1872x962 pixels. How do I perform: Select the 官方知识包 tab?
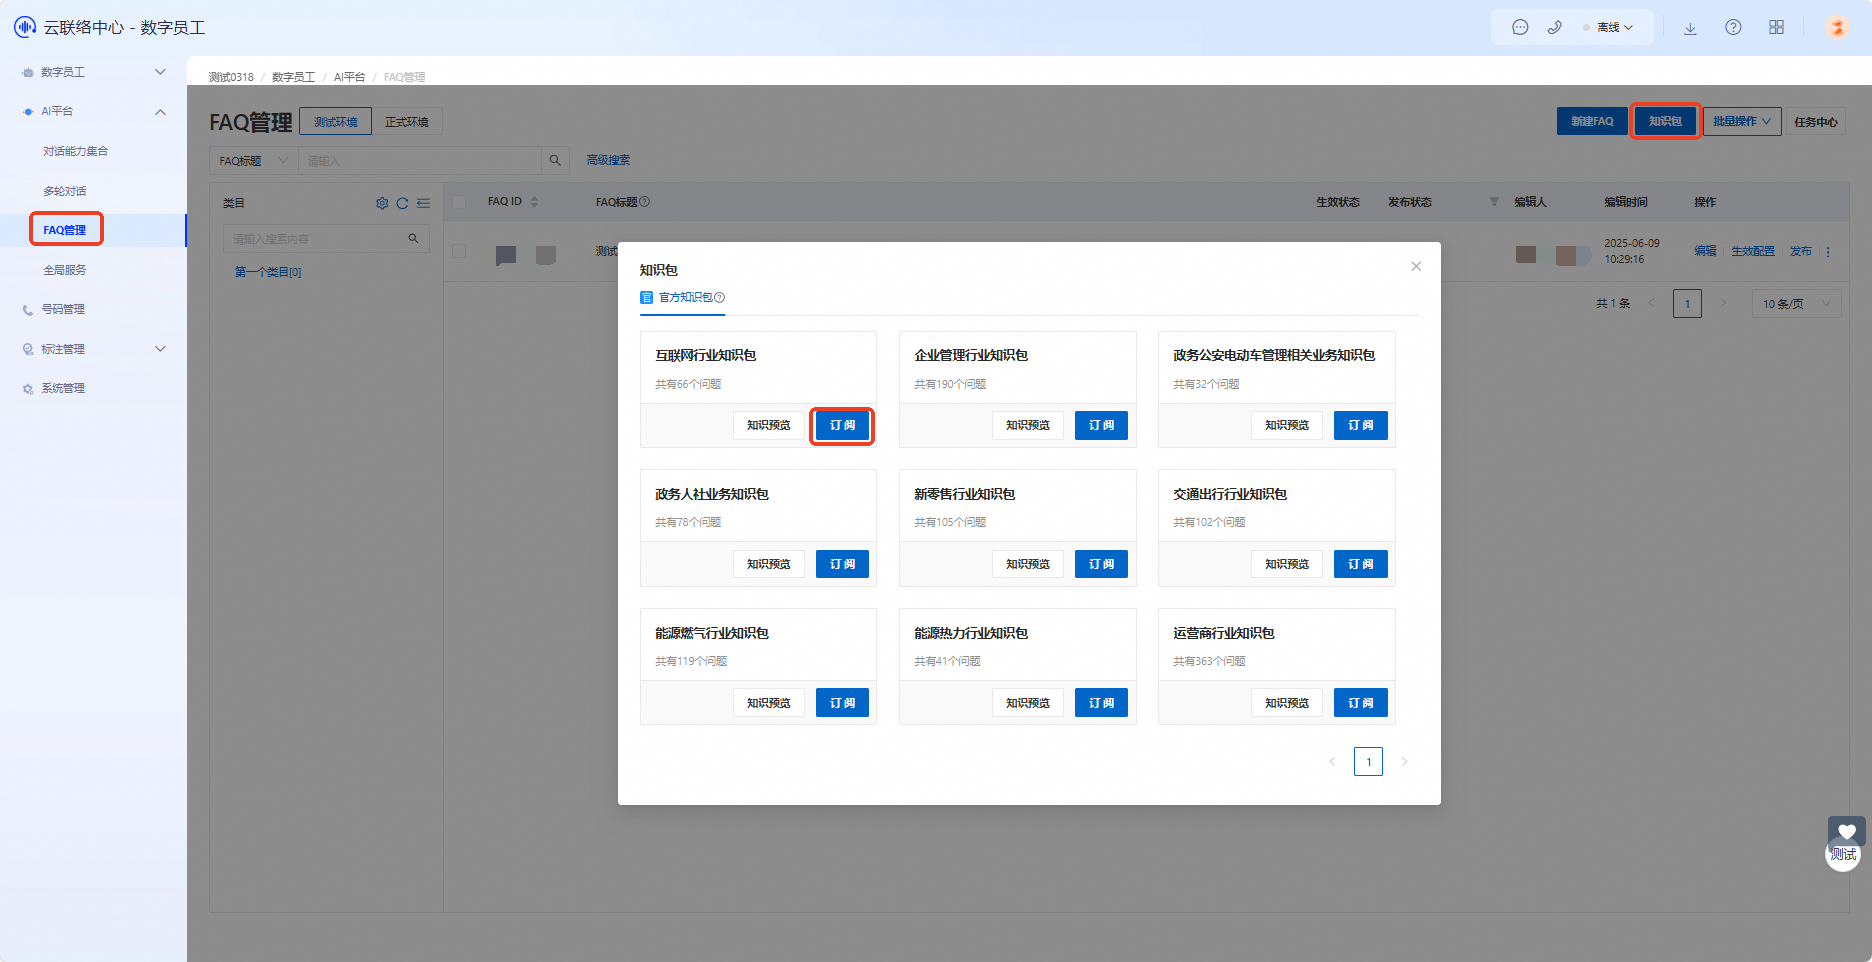(x=682, y=298)
